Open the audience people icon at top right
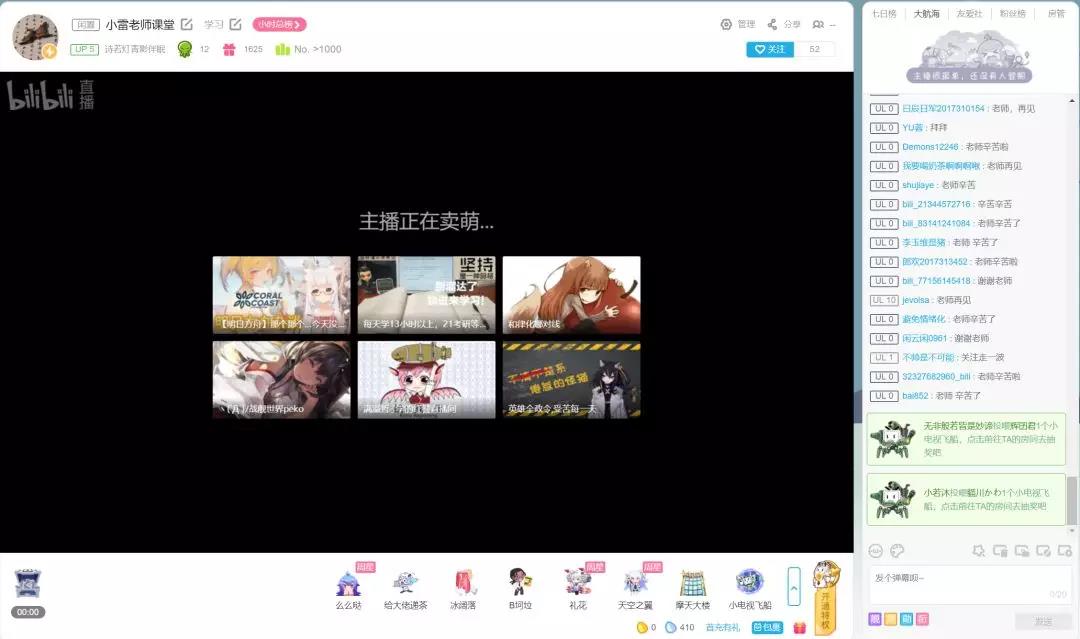This screenshot has width=1080, height=639. pos(818,24)
